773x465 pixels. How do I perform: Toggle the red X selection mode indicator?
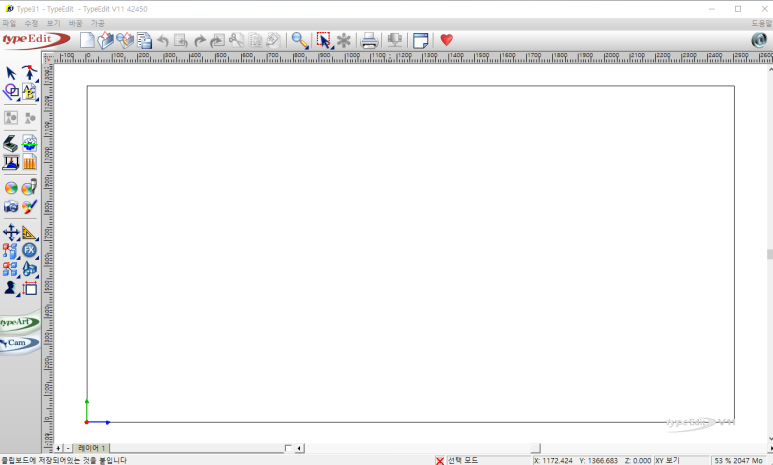point(440,461)
